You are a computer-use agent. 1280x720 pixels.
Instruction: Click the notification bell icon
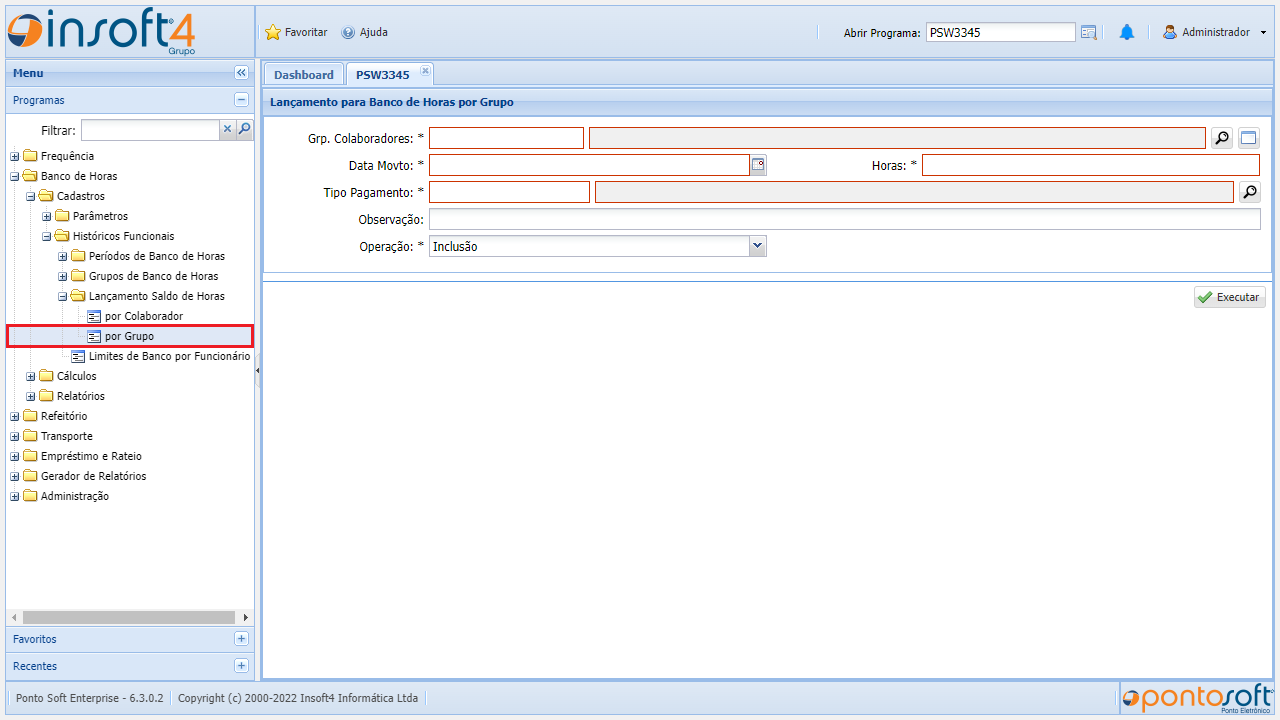click(1127, 32)
